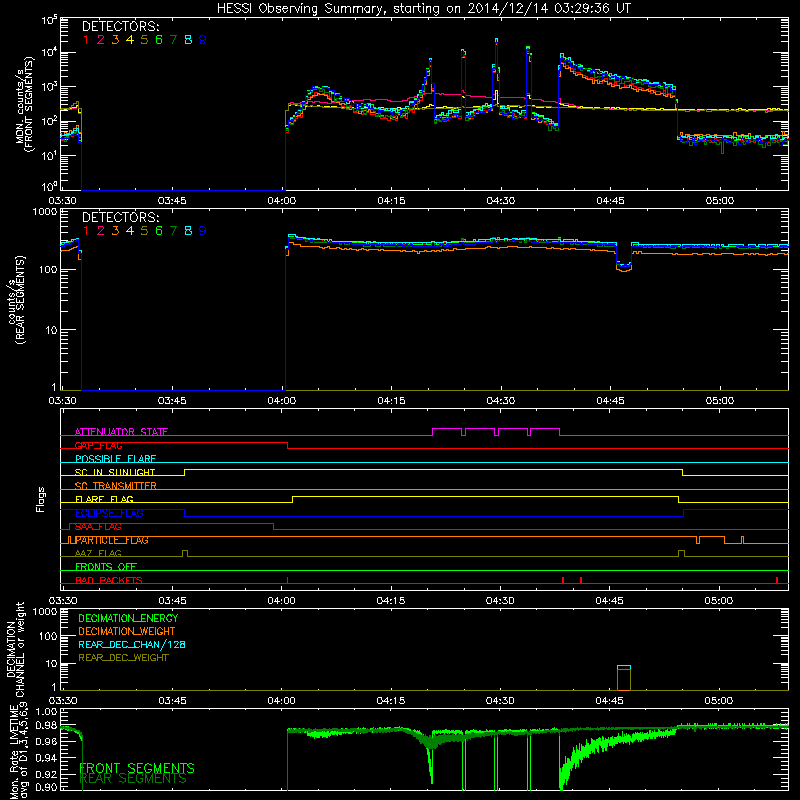Viewport: 800px width, 800px height.
Task: Click the FLARE_FLAG label
Action: coord(104,499)
